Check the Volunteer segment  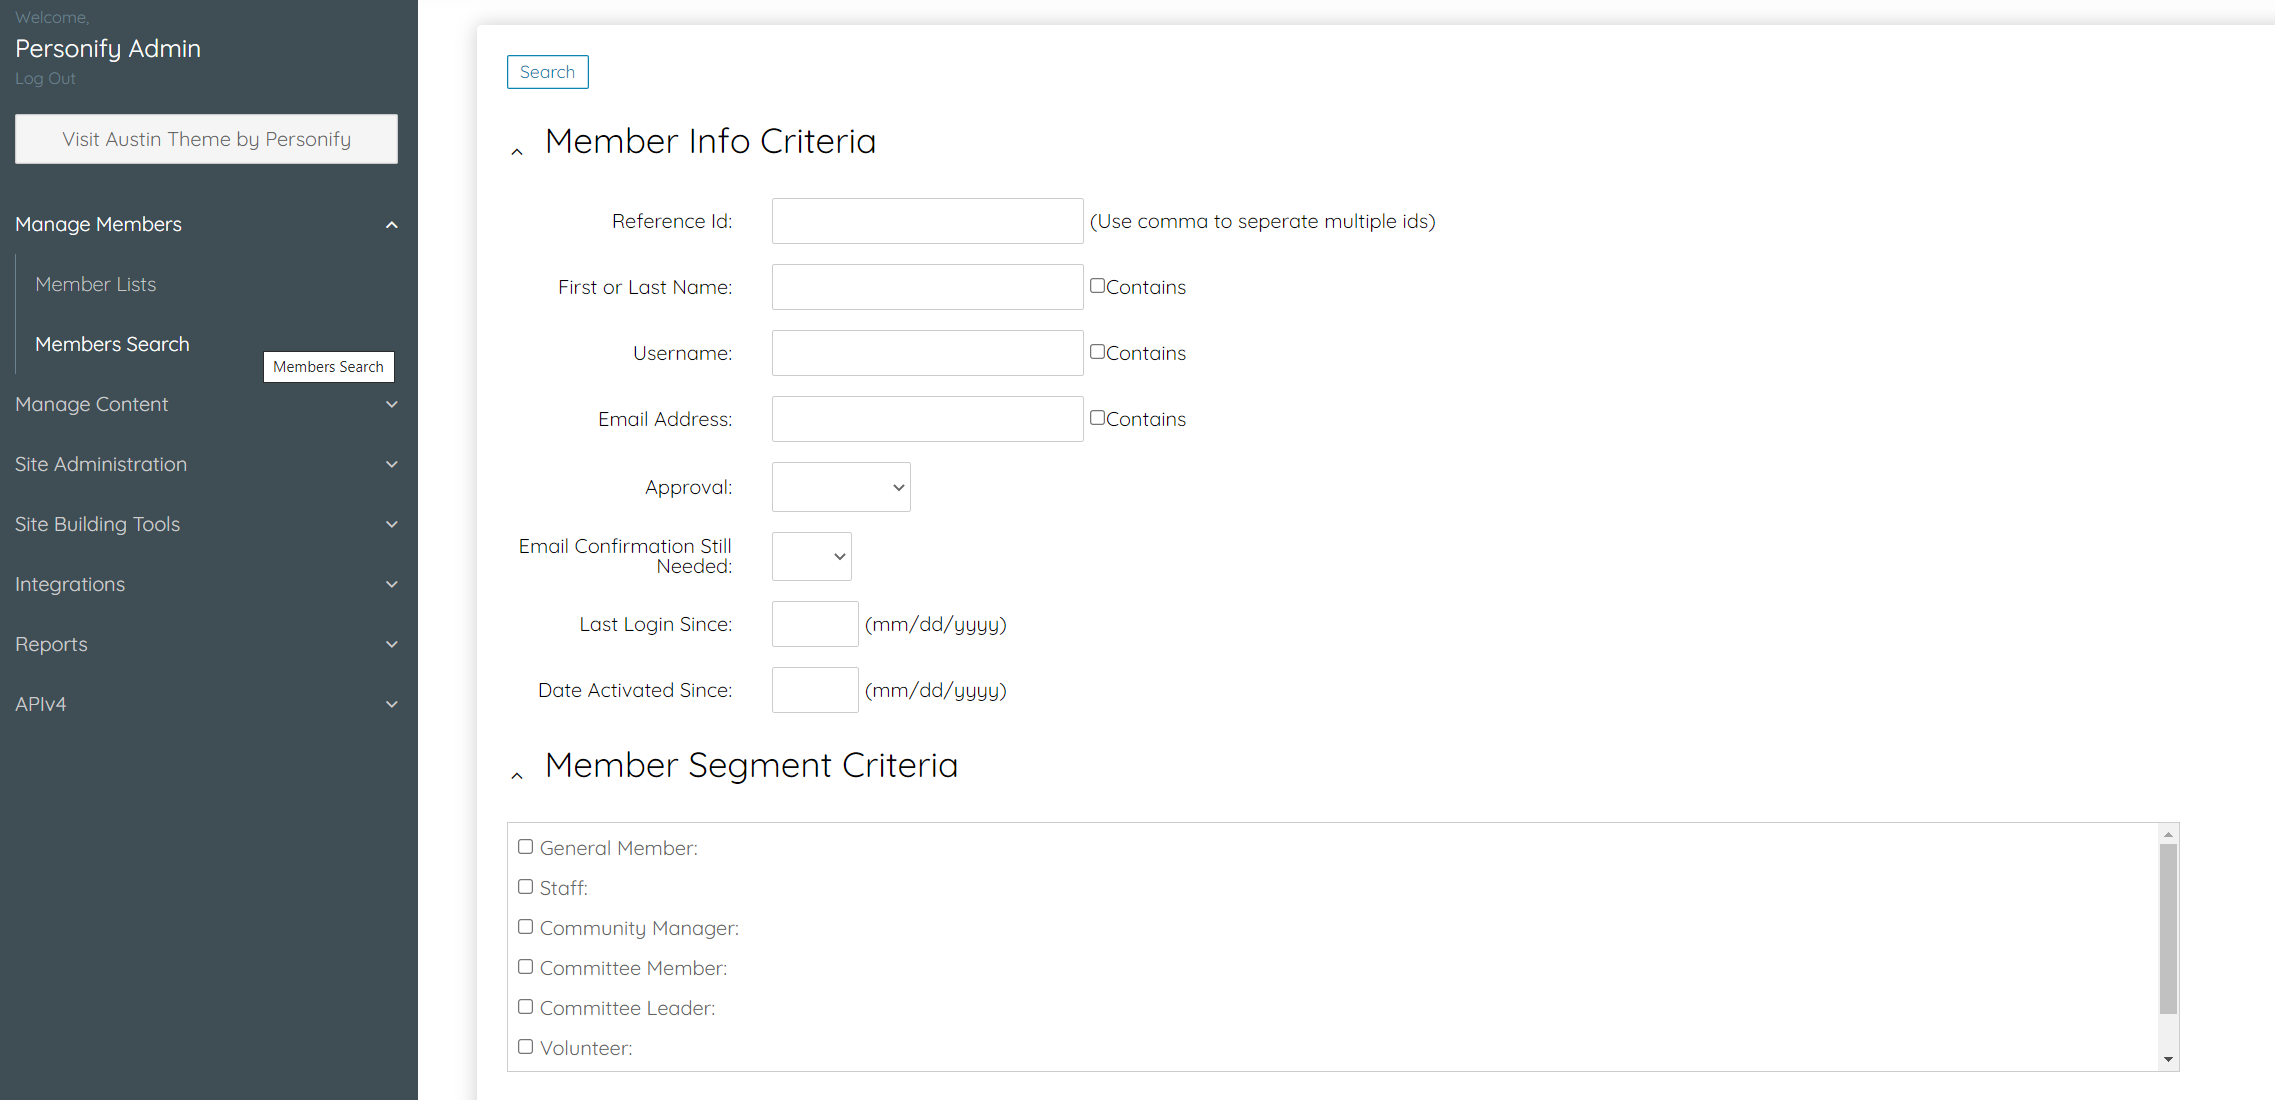tap(525, 1047)
